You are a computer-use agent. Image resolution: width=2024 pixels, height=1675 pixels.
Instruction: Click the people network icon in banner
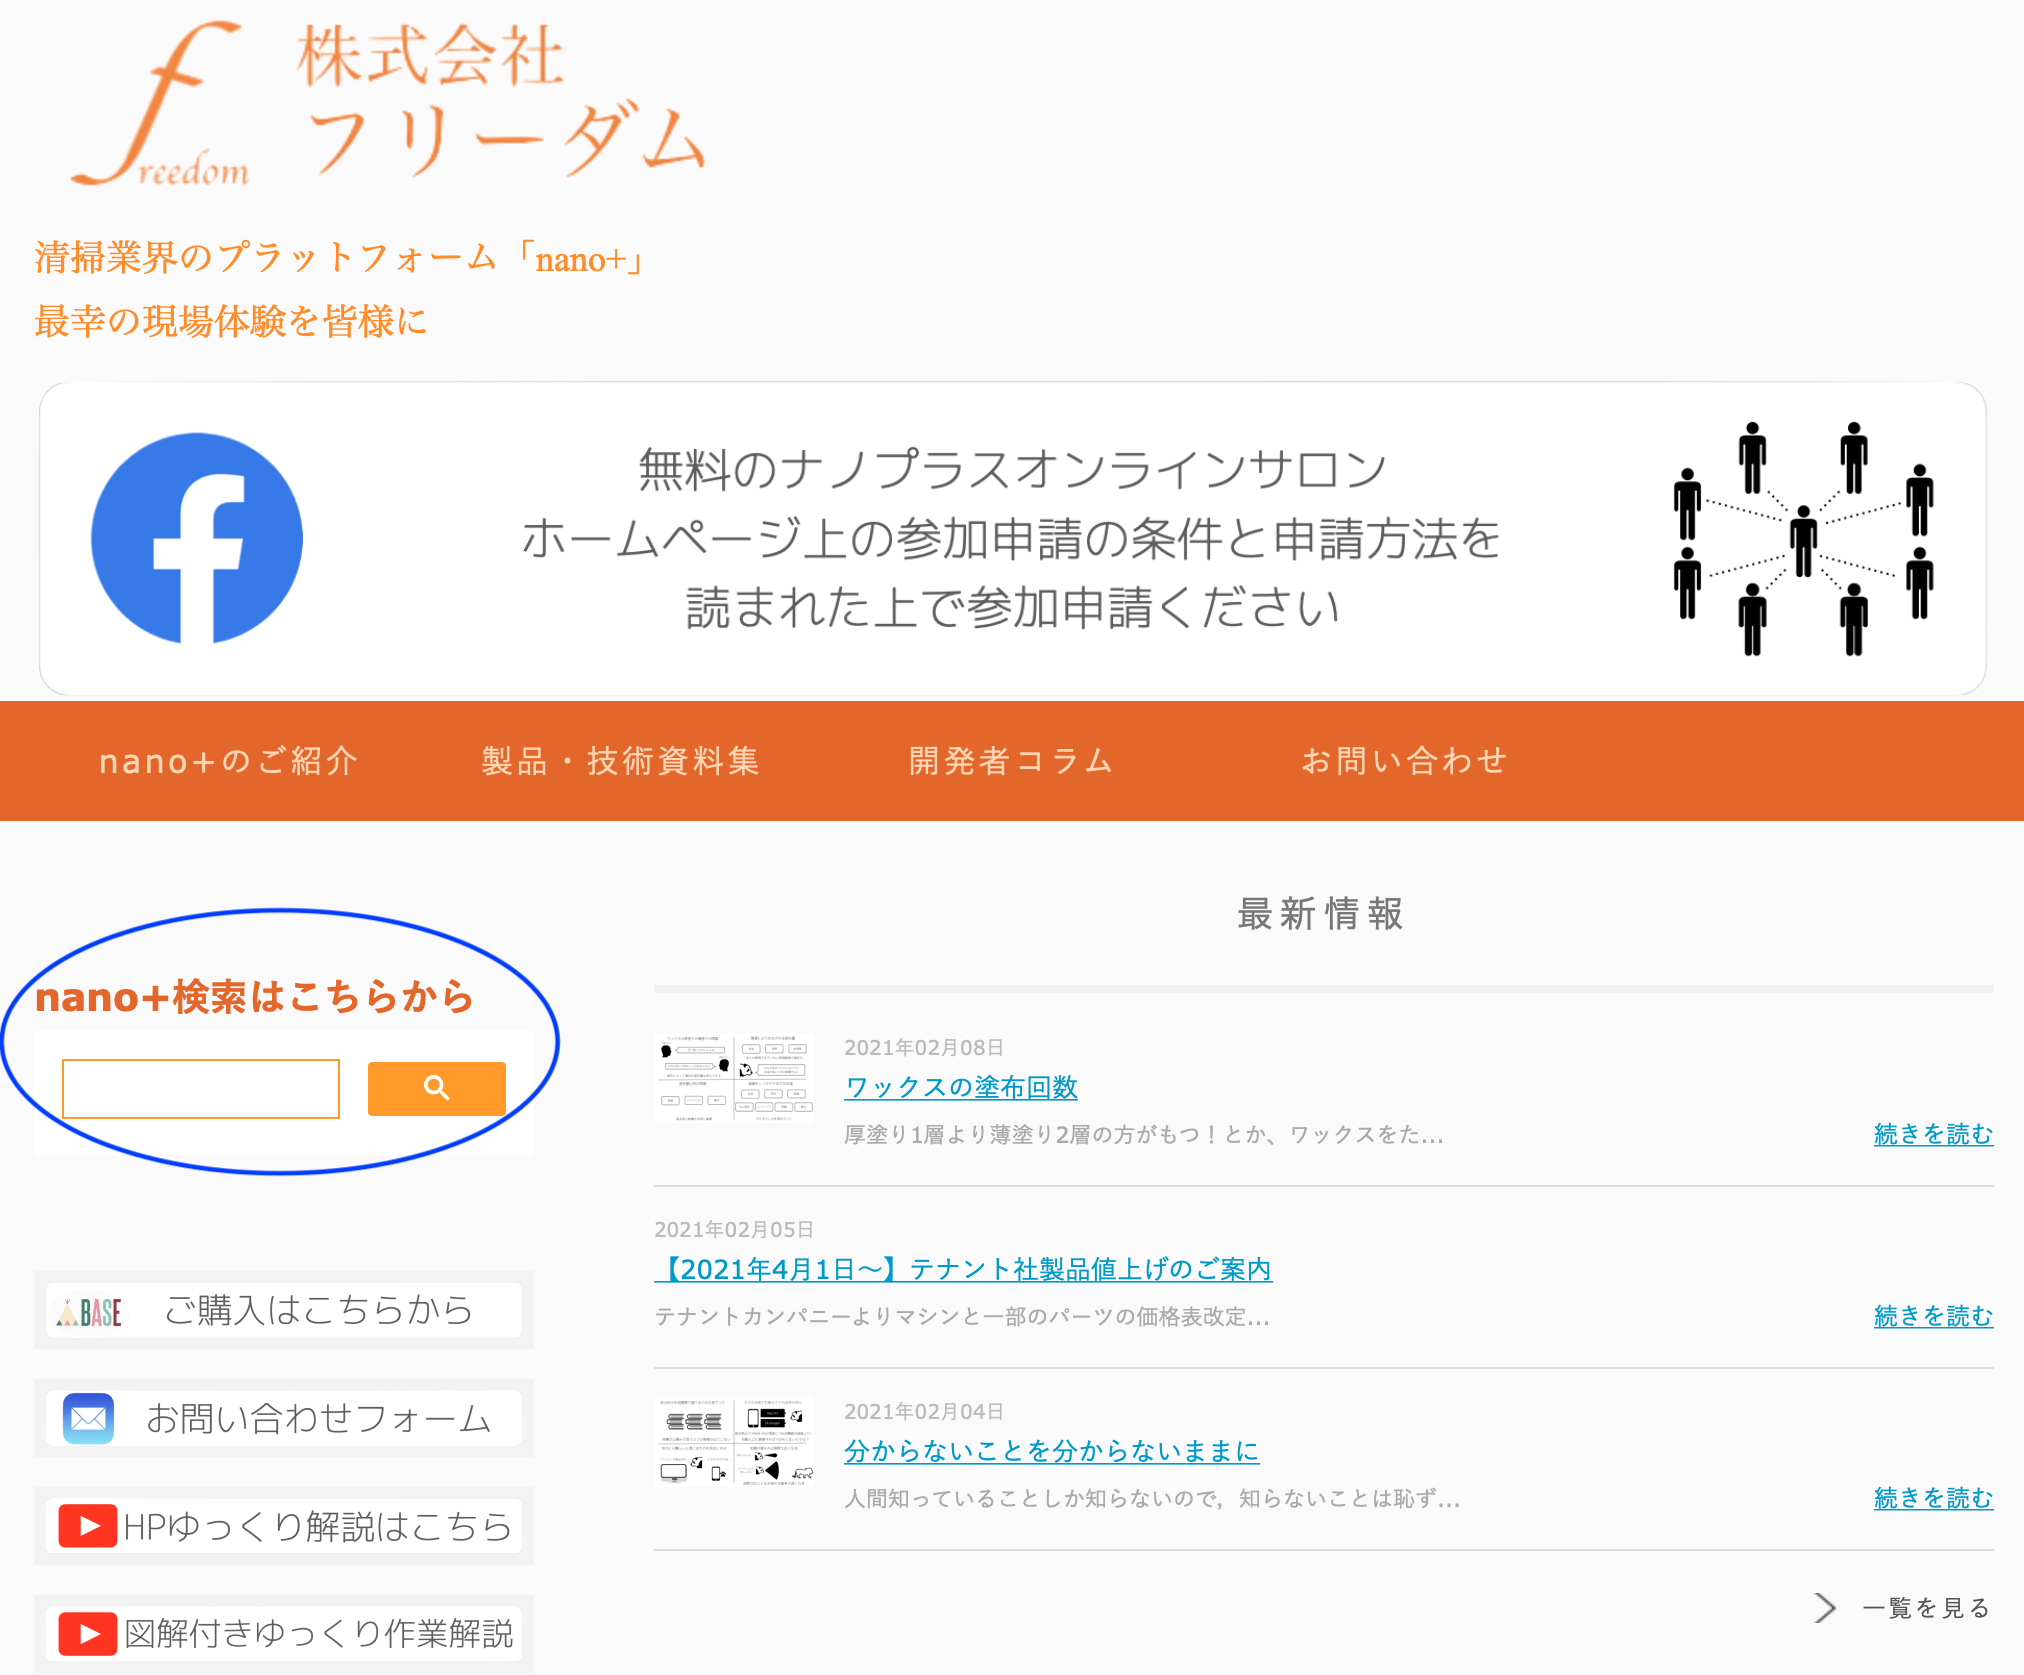tap(1803, 538)
